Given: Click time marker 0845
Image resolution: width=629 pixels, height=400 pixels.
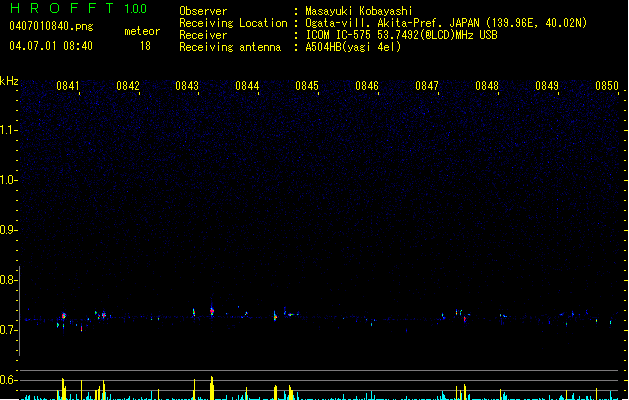Looking at the screenshot, I should pyautogui.click(x=307, y=86).
